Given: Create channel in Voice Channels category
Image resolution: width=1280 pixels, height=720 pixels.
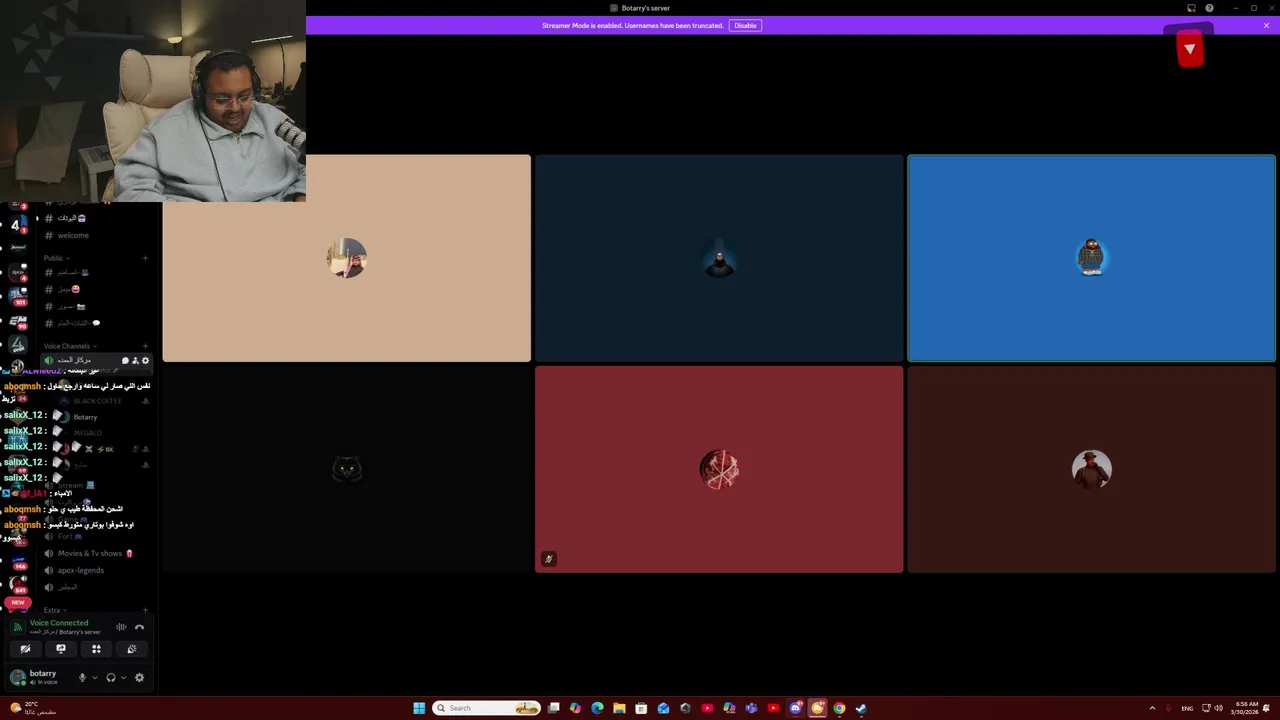Looking at the screenshot, I should tap(145, 346).
